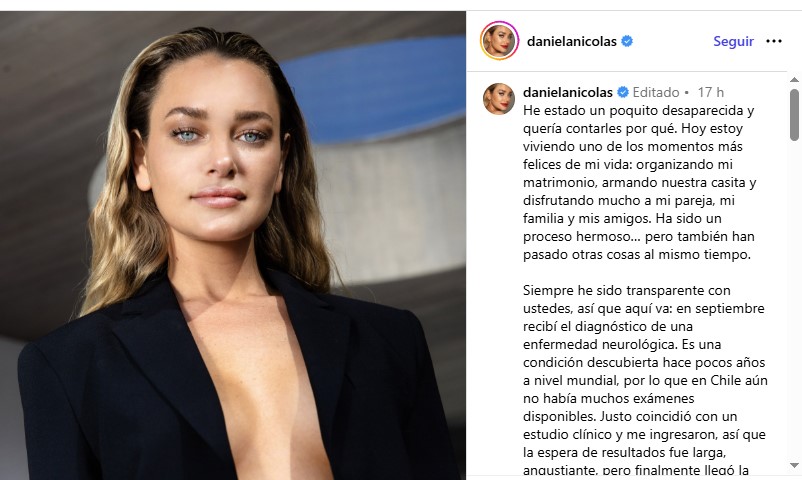Click caption paragraph starting 'He estado un poquito'
This screenshot has height=480, width=802.
(x=639, y=182)
